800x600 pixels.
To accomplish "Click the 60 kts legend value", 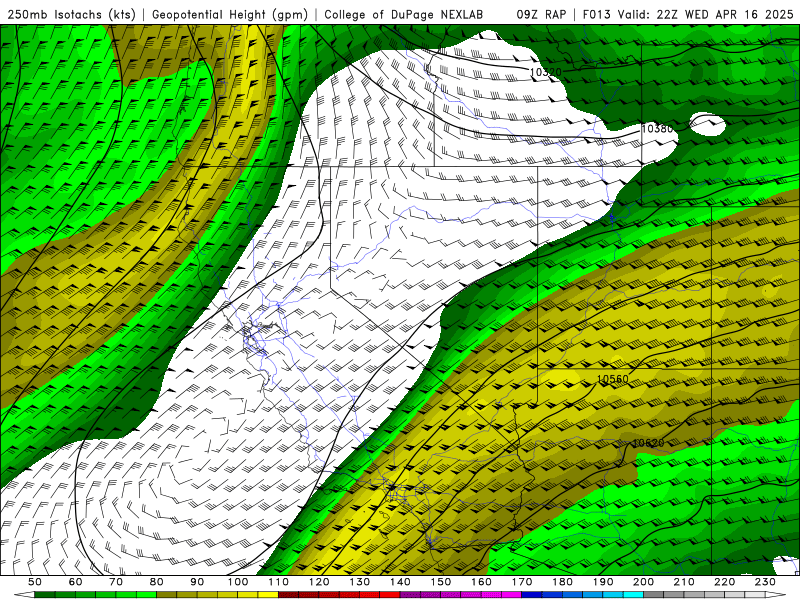I will coord(75,582).
